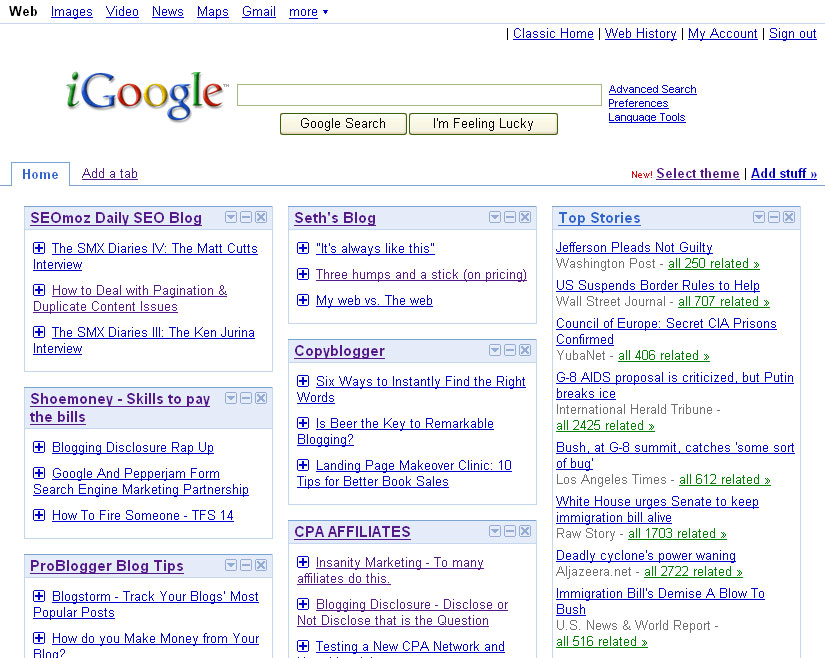Screen dimensions: 825x658
Task: Minimize the SEOmoz Daily SEO Blog gadget
Action: pos(246,217)
